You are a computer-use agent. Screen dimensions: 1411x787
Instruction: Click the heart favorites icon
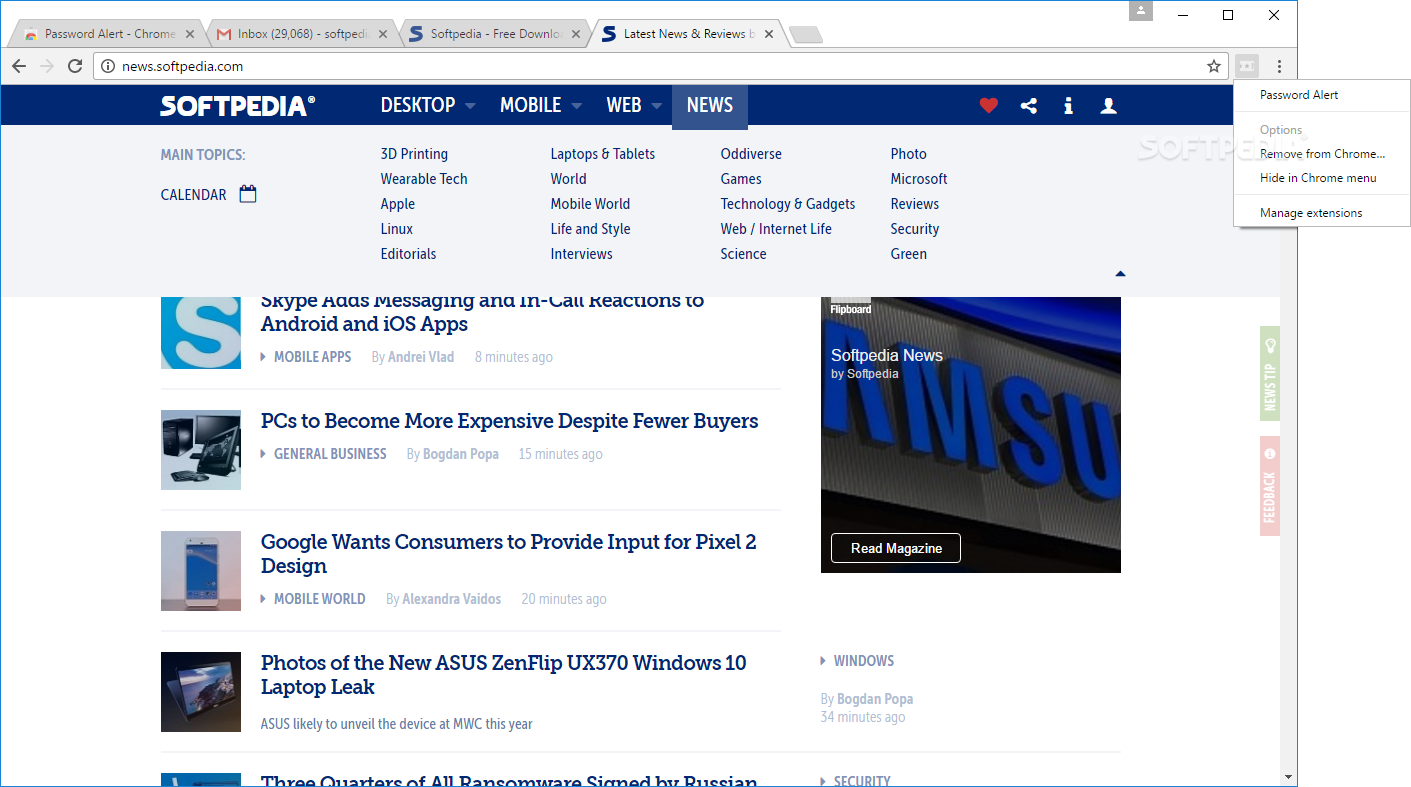point(989,105)
